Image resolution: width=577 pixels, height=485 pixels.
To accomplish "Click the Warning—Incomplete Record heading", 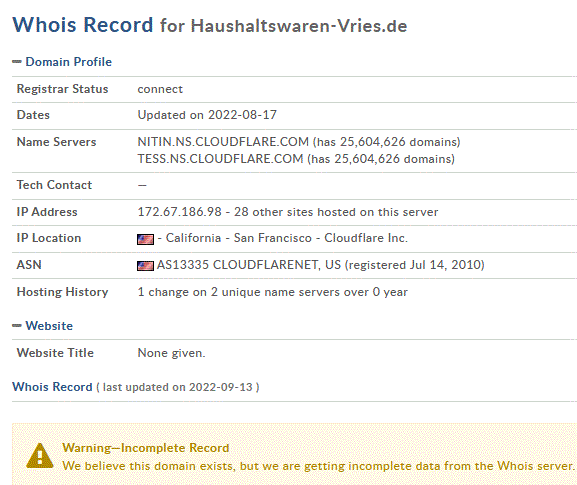I will click(146, 448).
